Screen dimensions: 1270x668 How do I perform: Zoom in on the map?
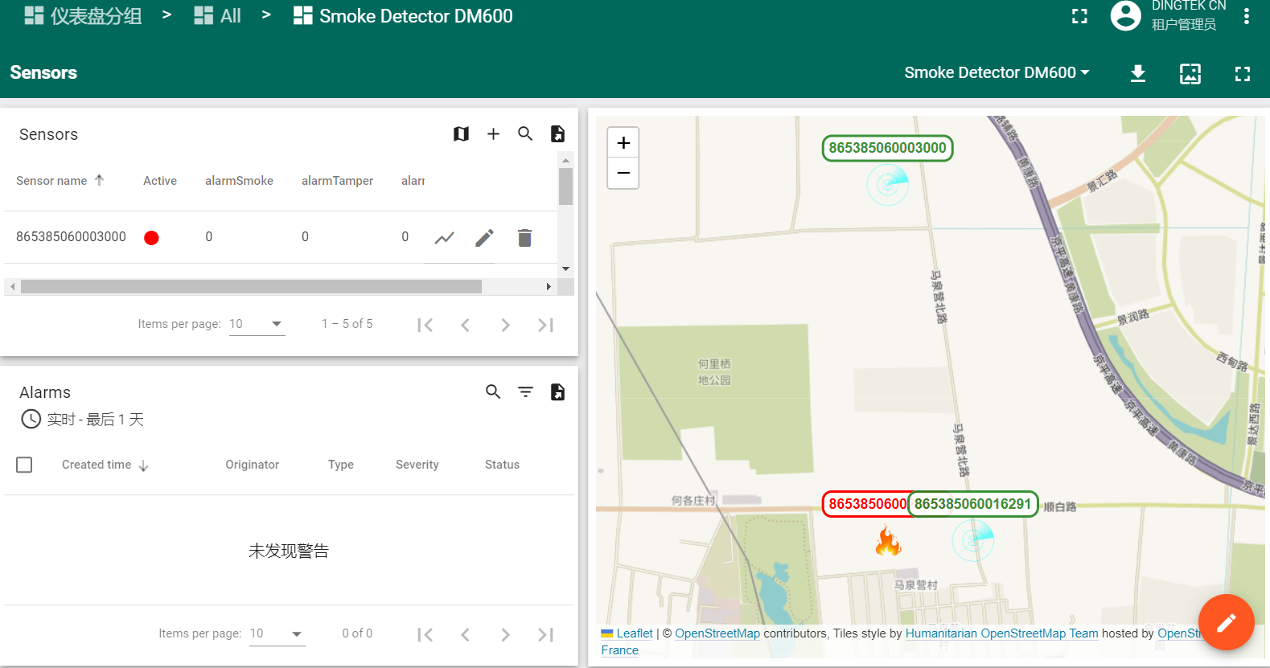coord(623,143)
